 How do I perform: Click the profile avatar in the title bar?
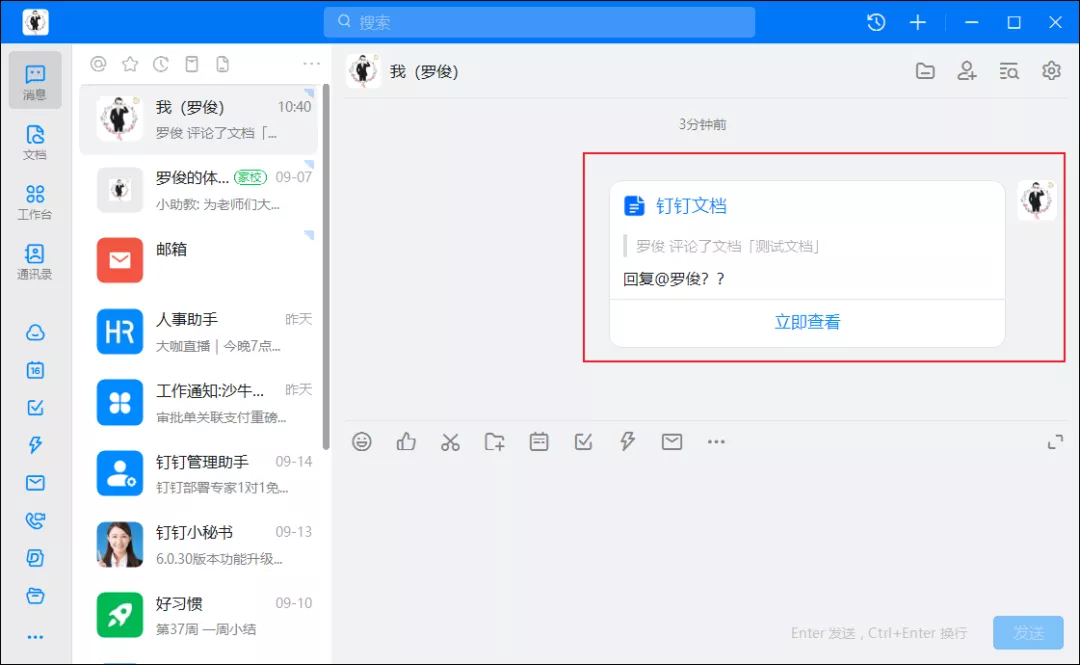tap(35, 22)
